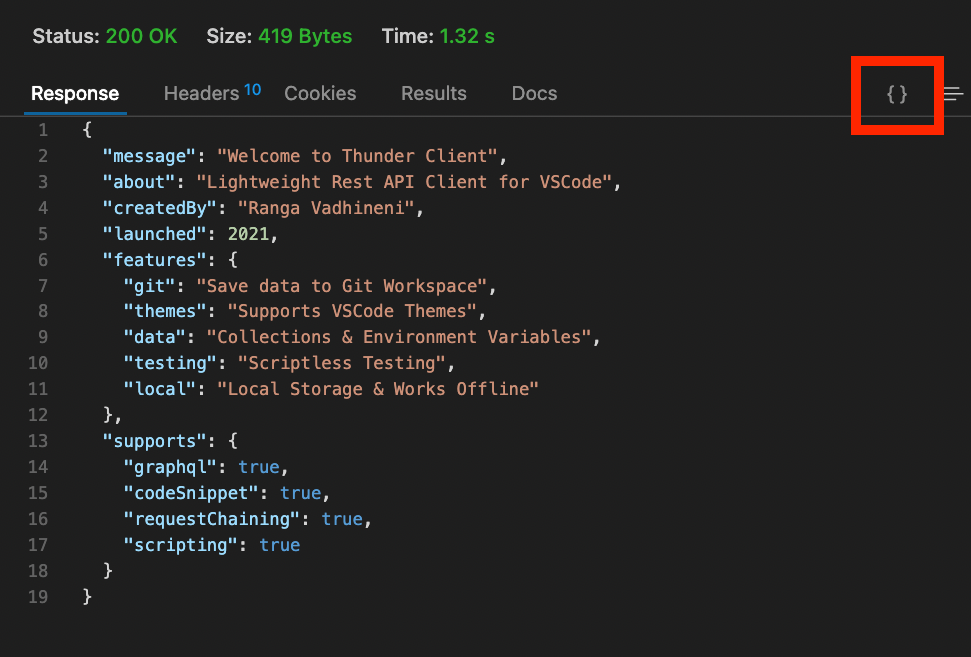Click the "Scriptless Testing" value
971x657 pixels.
[342, 363]
